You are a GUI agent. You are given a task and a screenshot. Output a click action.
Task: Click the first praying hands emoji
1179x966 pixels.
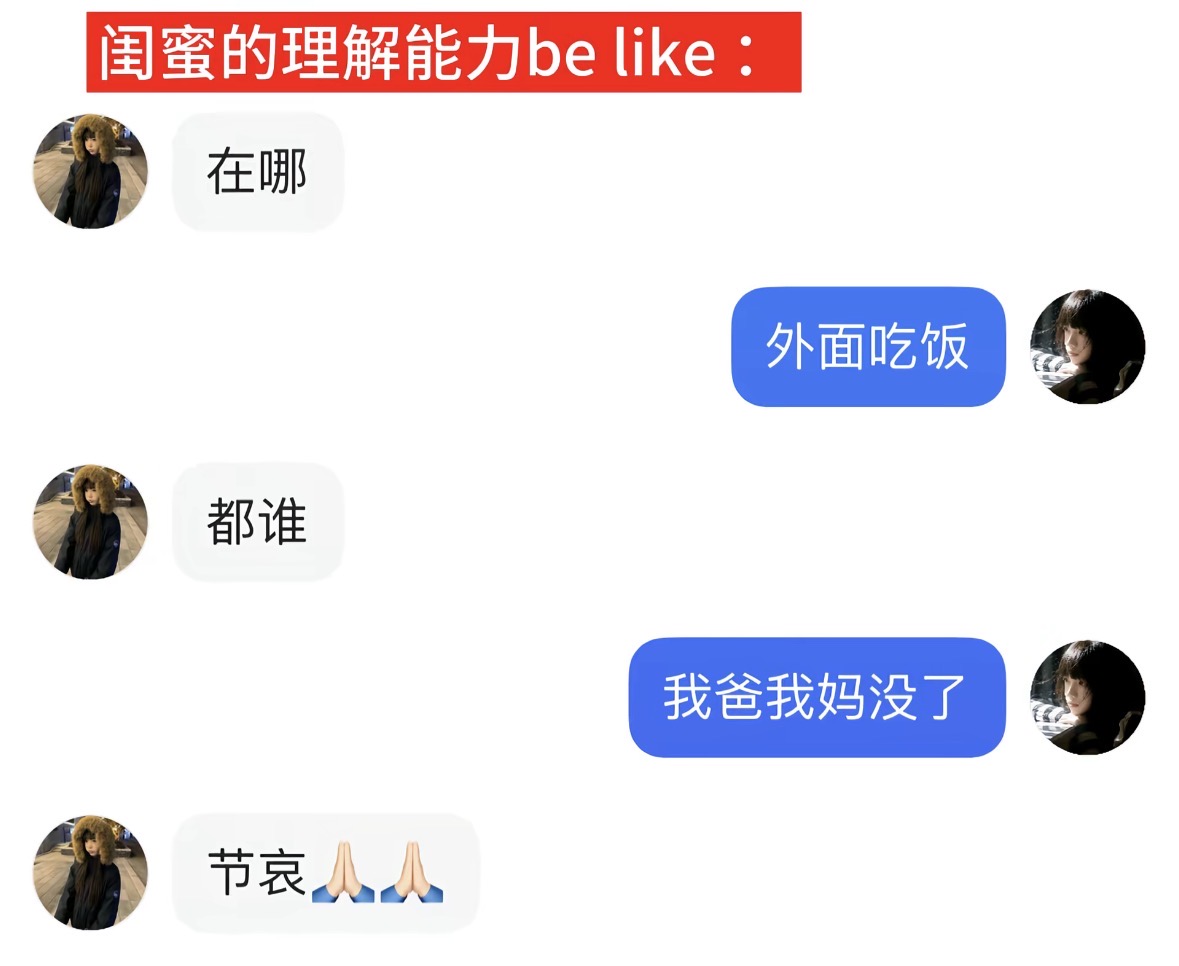pos(343,873)
